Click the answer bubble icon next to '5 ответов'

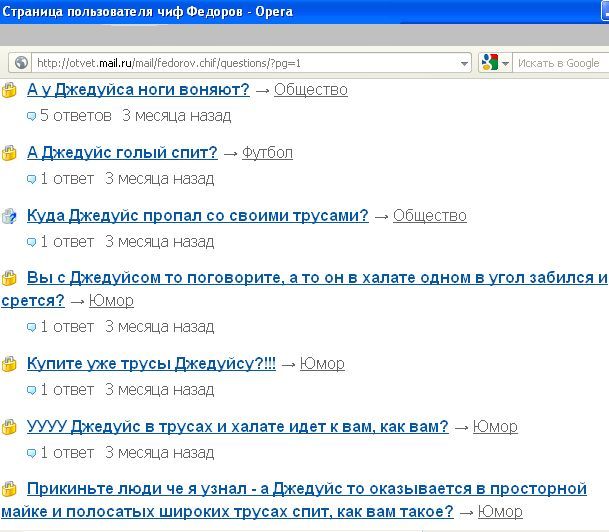(x=32, y=116)
